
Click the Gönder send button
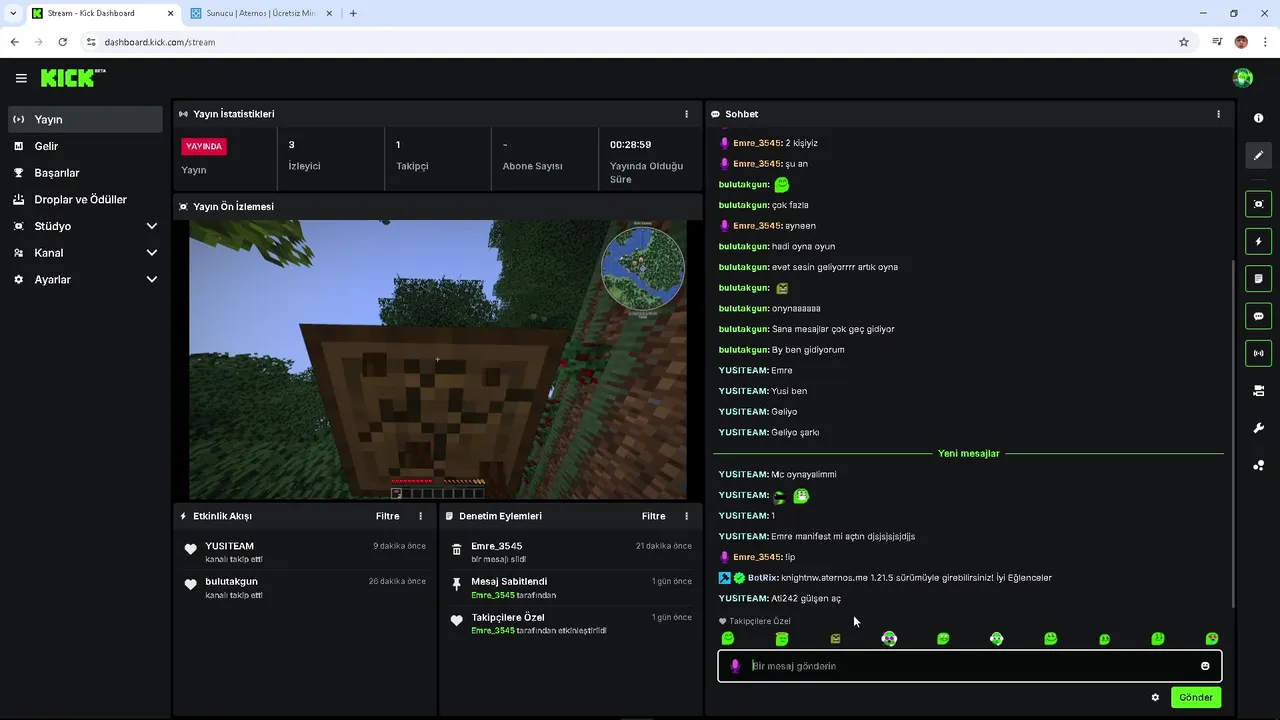click(1196, 697)
